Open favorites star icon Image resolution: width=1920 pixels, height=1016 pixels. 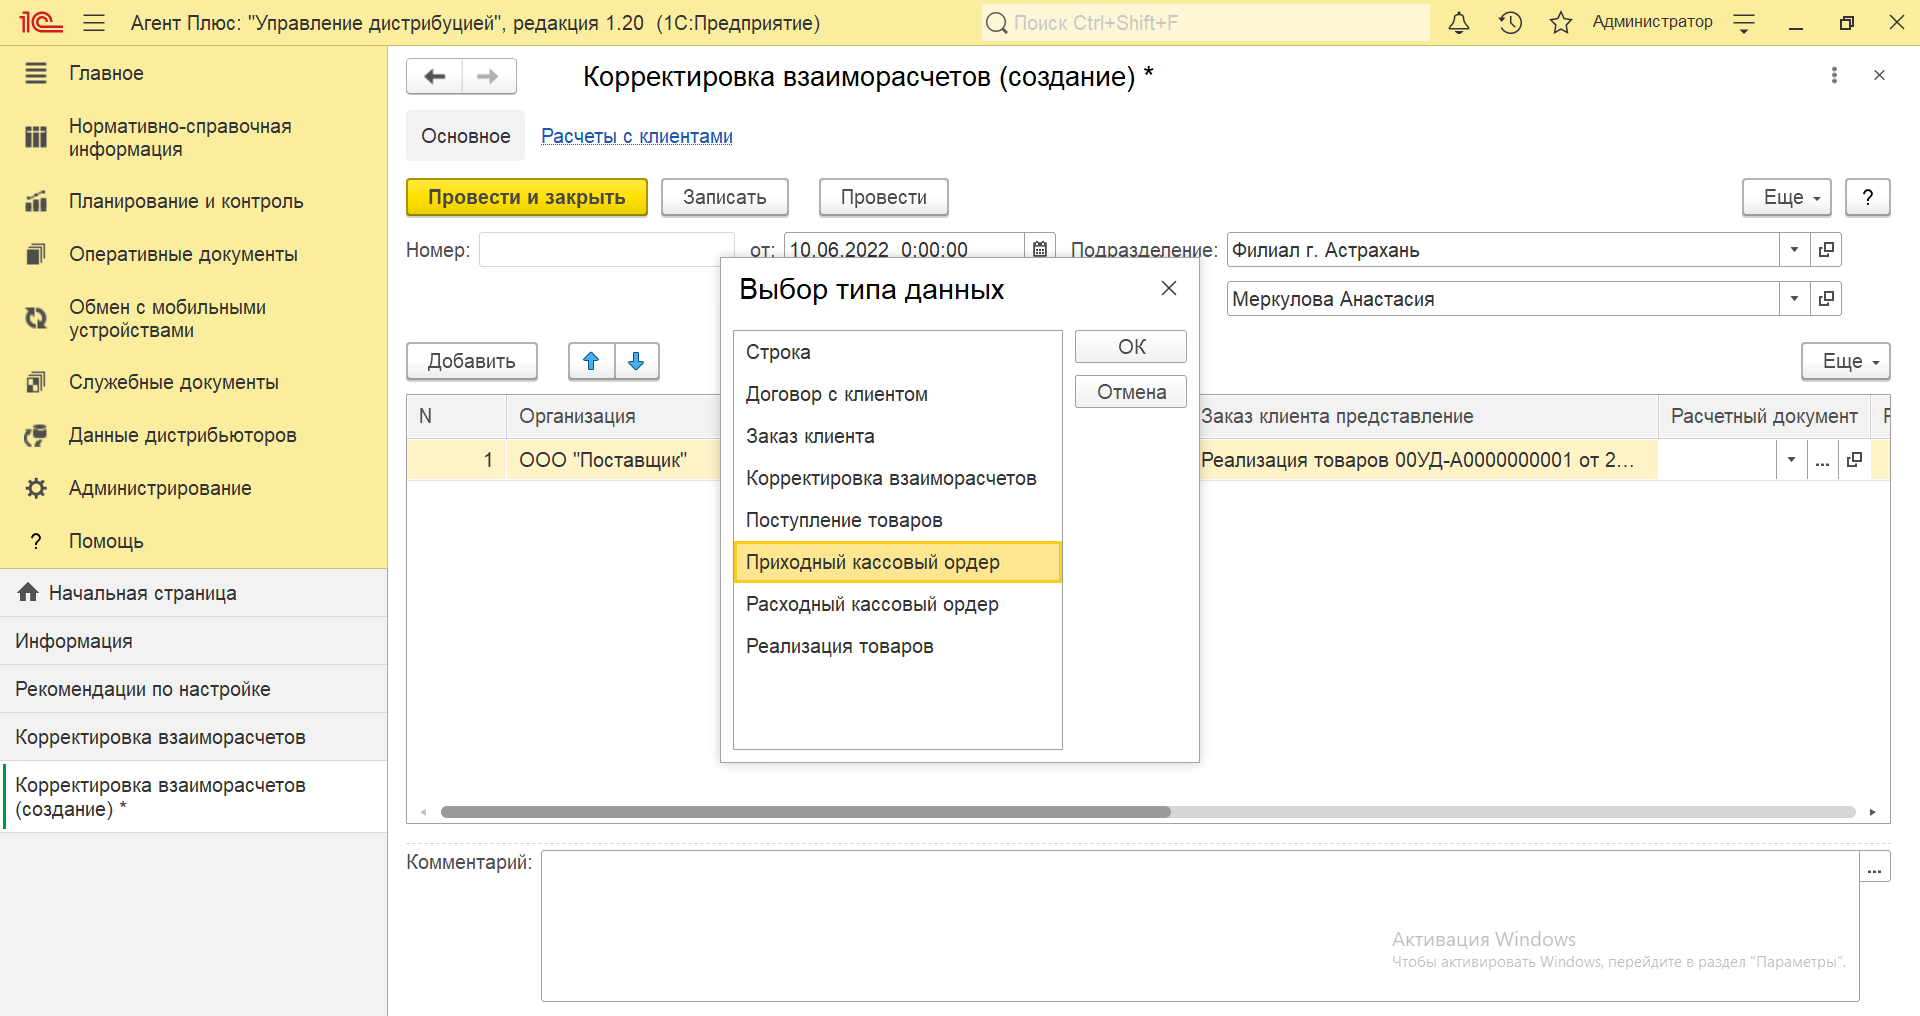(x=1561, y=22)
